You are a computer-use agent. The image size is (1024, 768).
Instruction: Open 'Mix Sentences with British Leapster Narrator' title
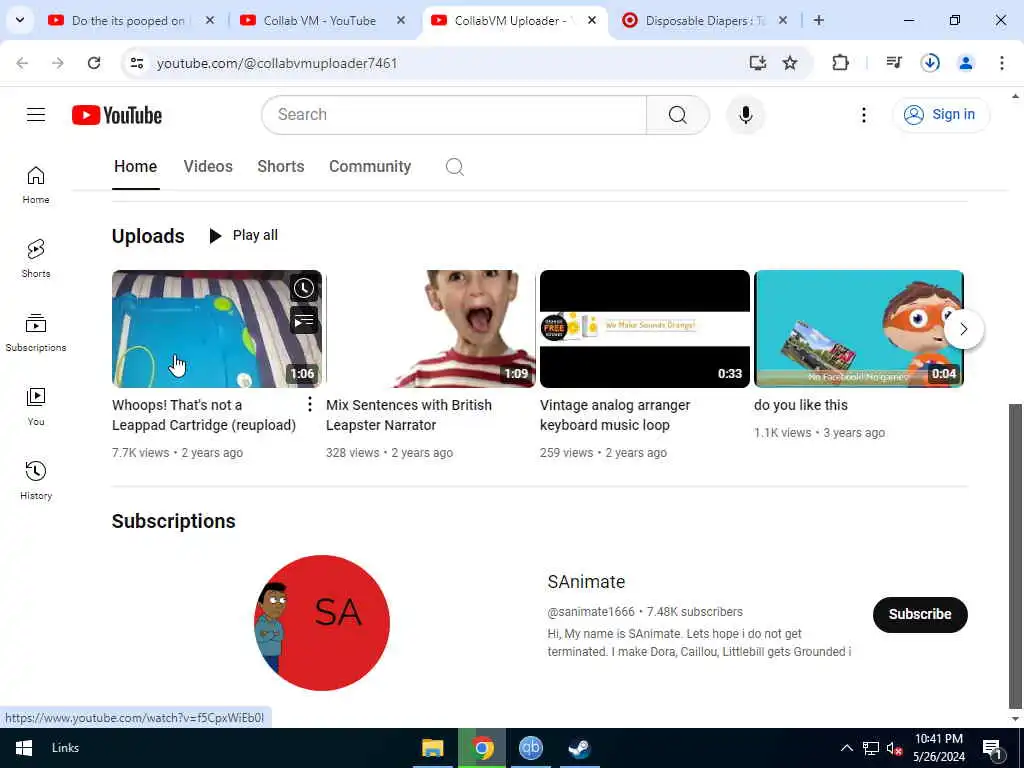(x=409, y=415)
